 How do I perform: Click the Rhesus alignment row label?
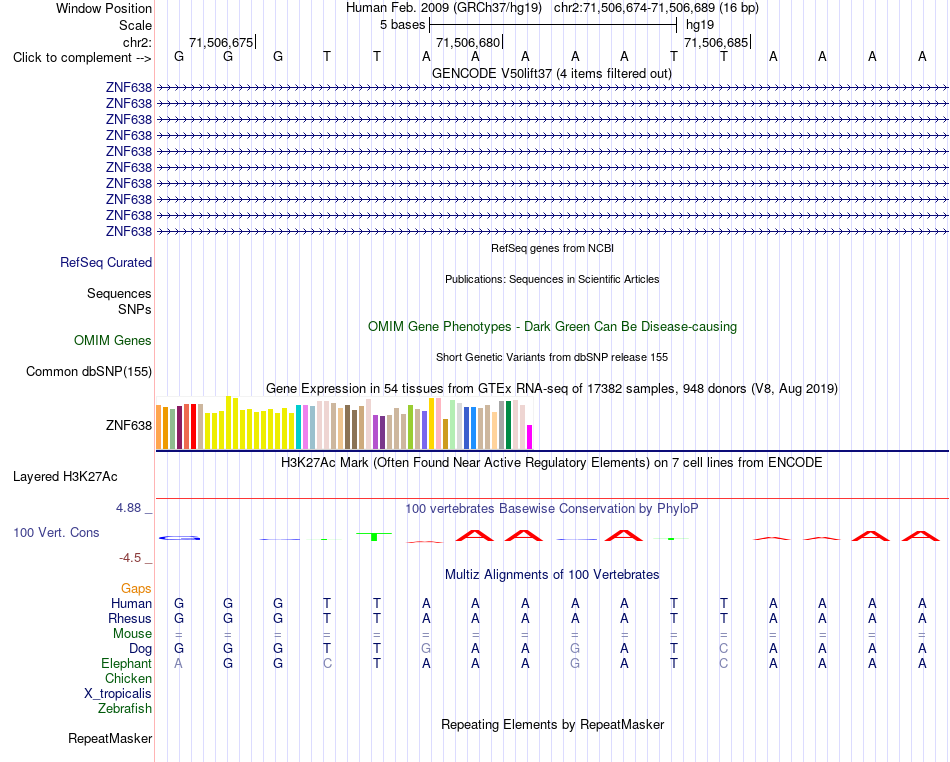[x=130, y=618]
